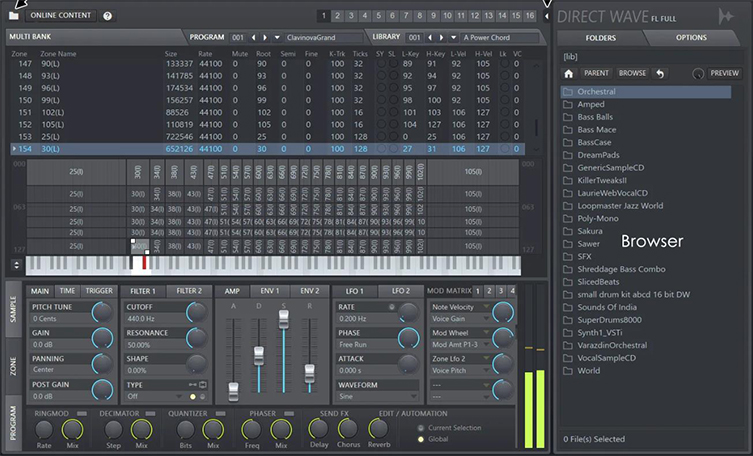Click the preview volume knob
Viewport: 753px width, 456px height.
[x=697, y=74]
